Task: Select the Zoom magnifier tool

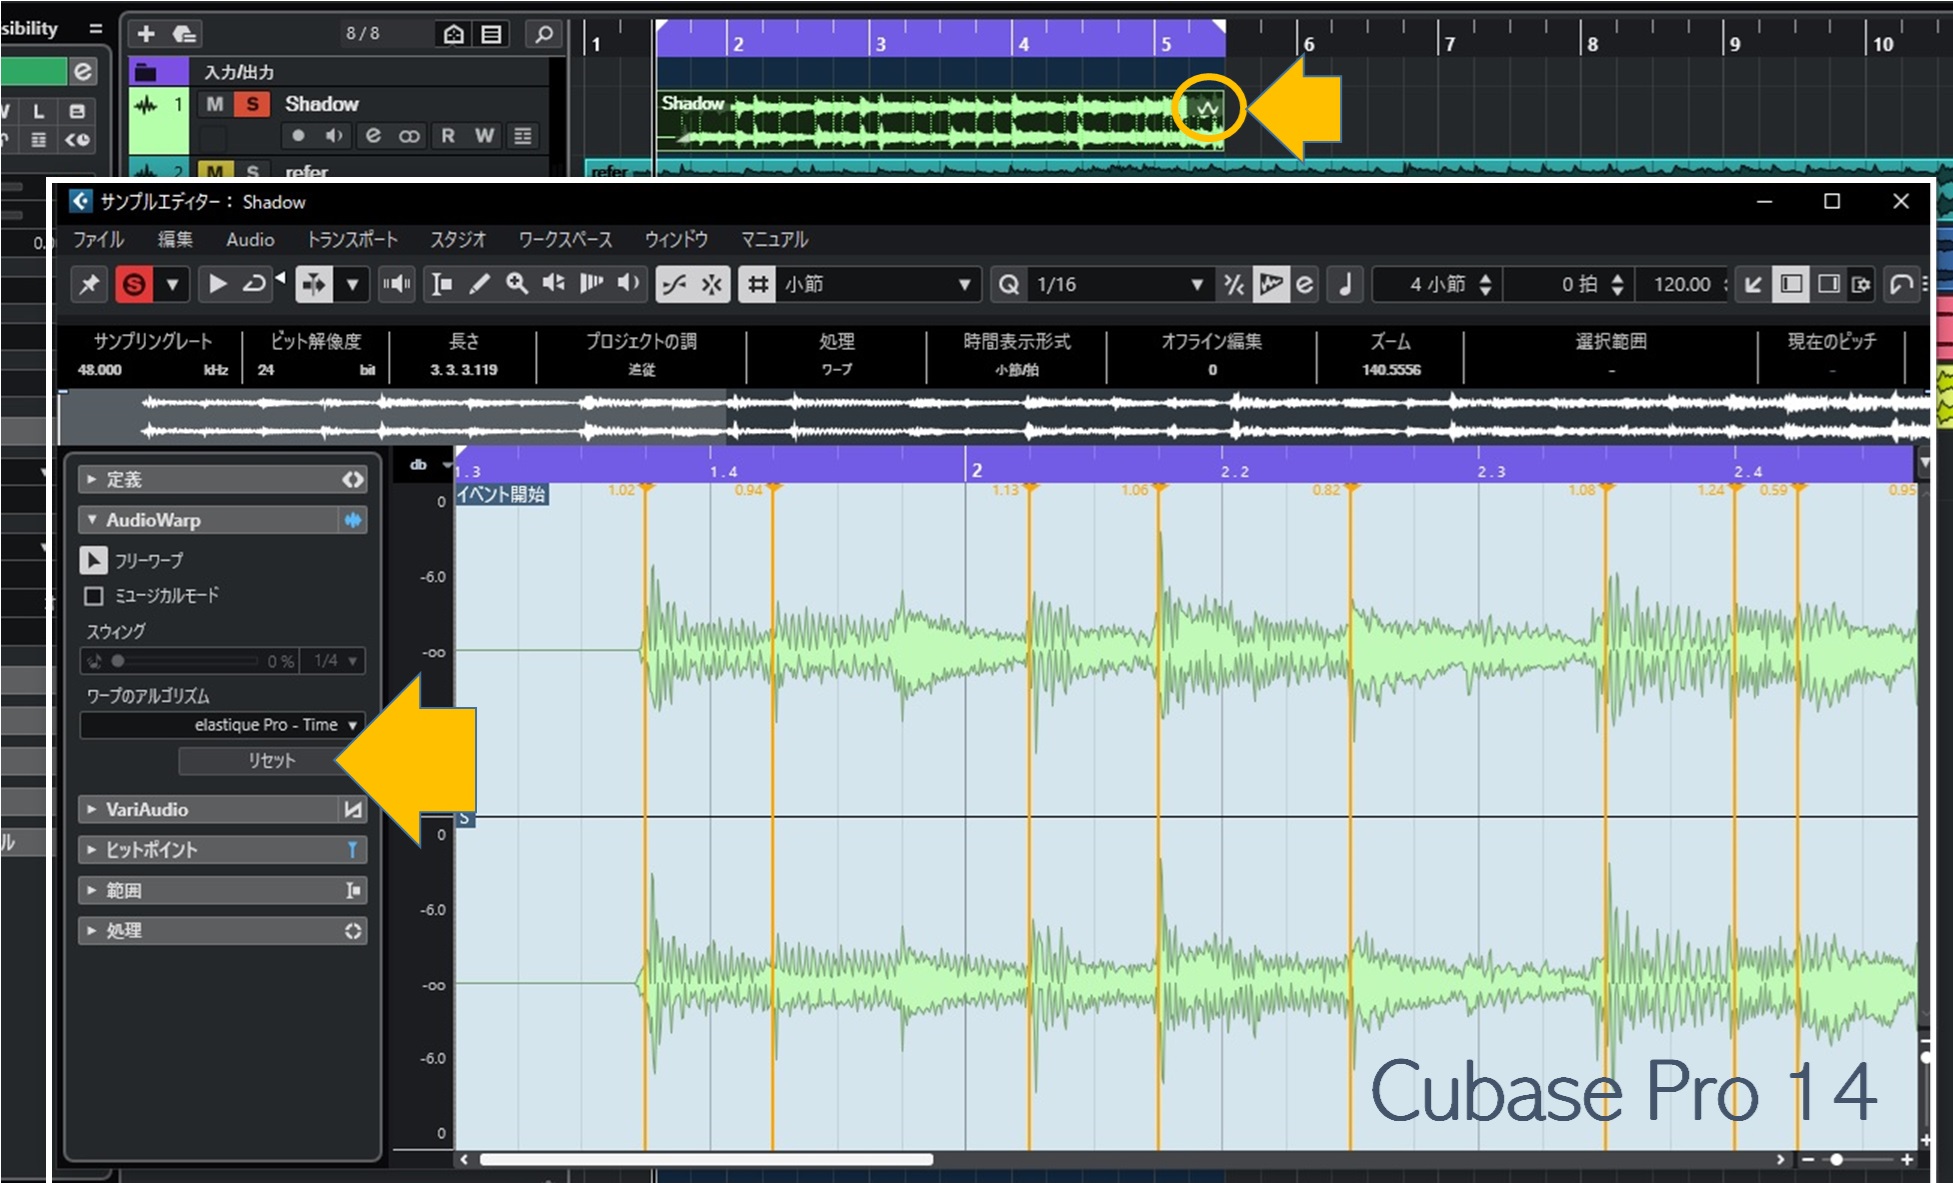Action: (x=516, y=285)
